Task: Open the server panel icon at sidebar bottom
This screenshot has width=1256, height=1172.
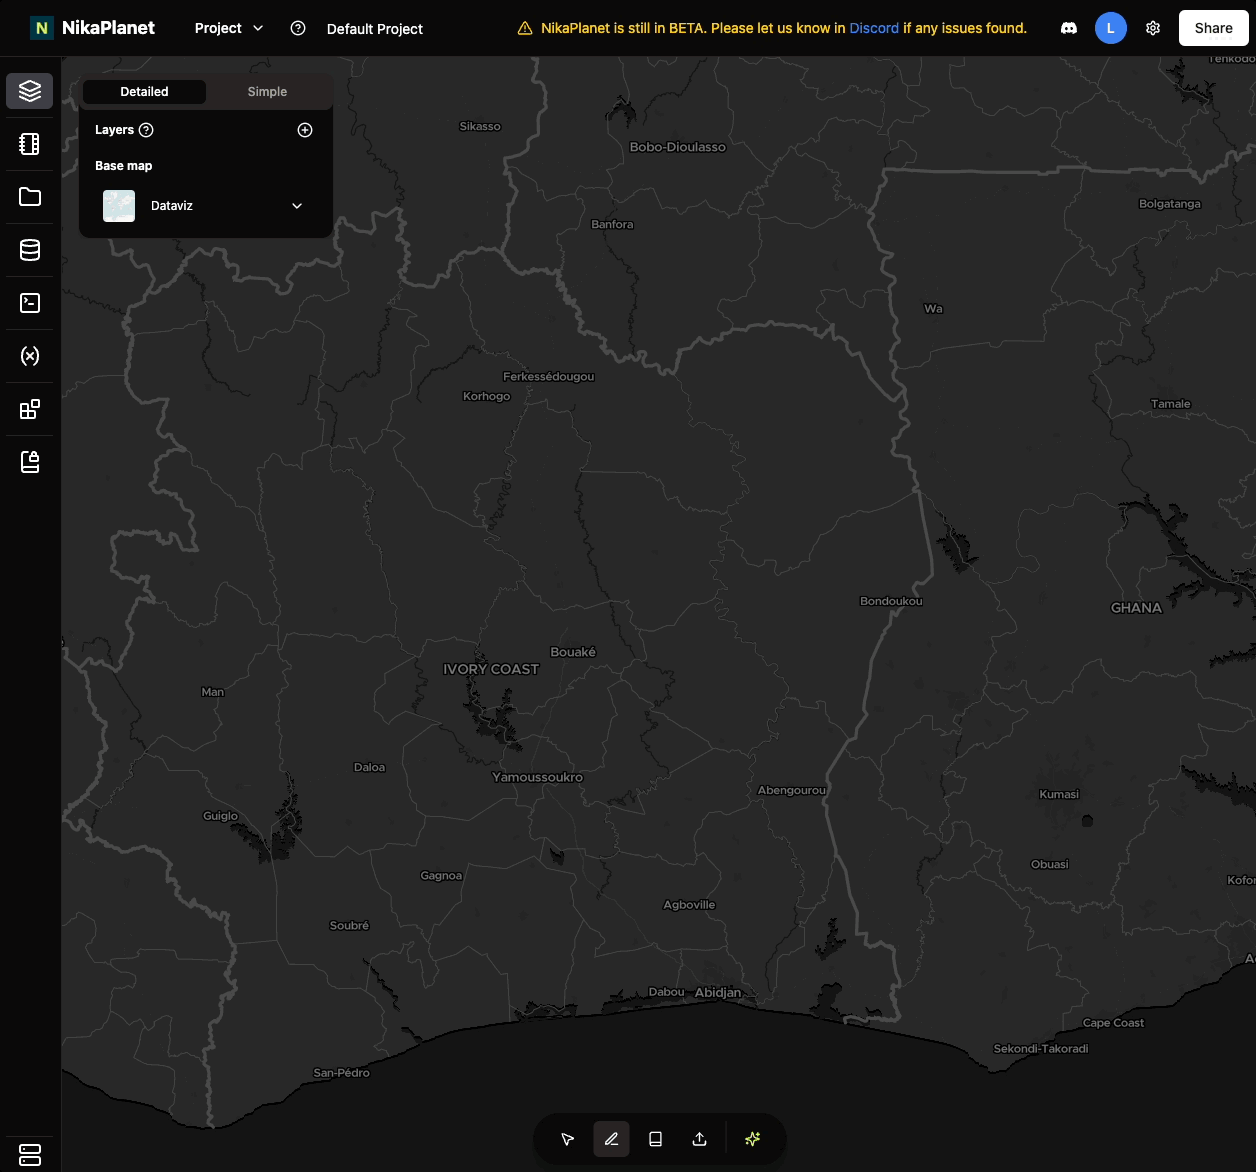Action: [30, 1154]
